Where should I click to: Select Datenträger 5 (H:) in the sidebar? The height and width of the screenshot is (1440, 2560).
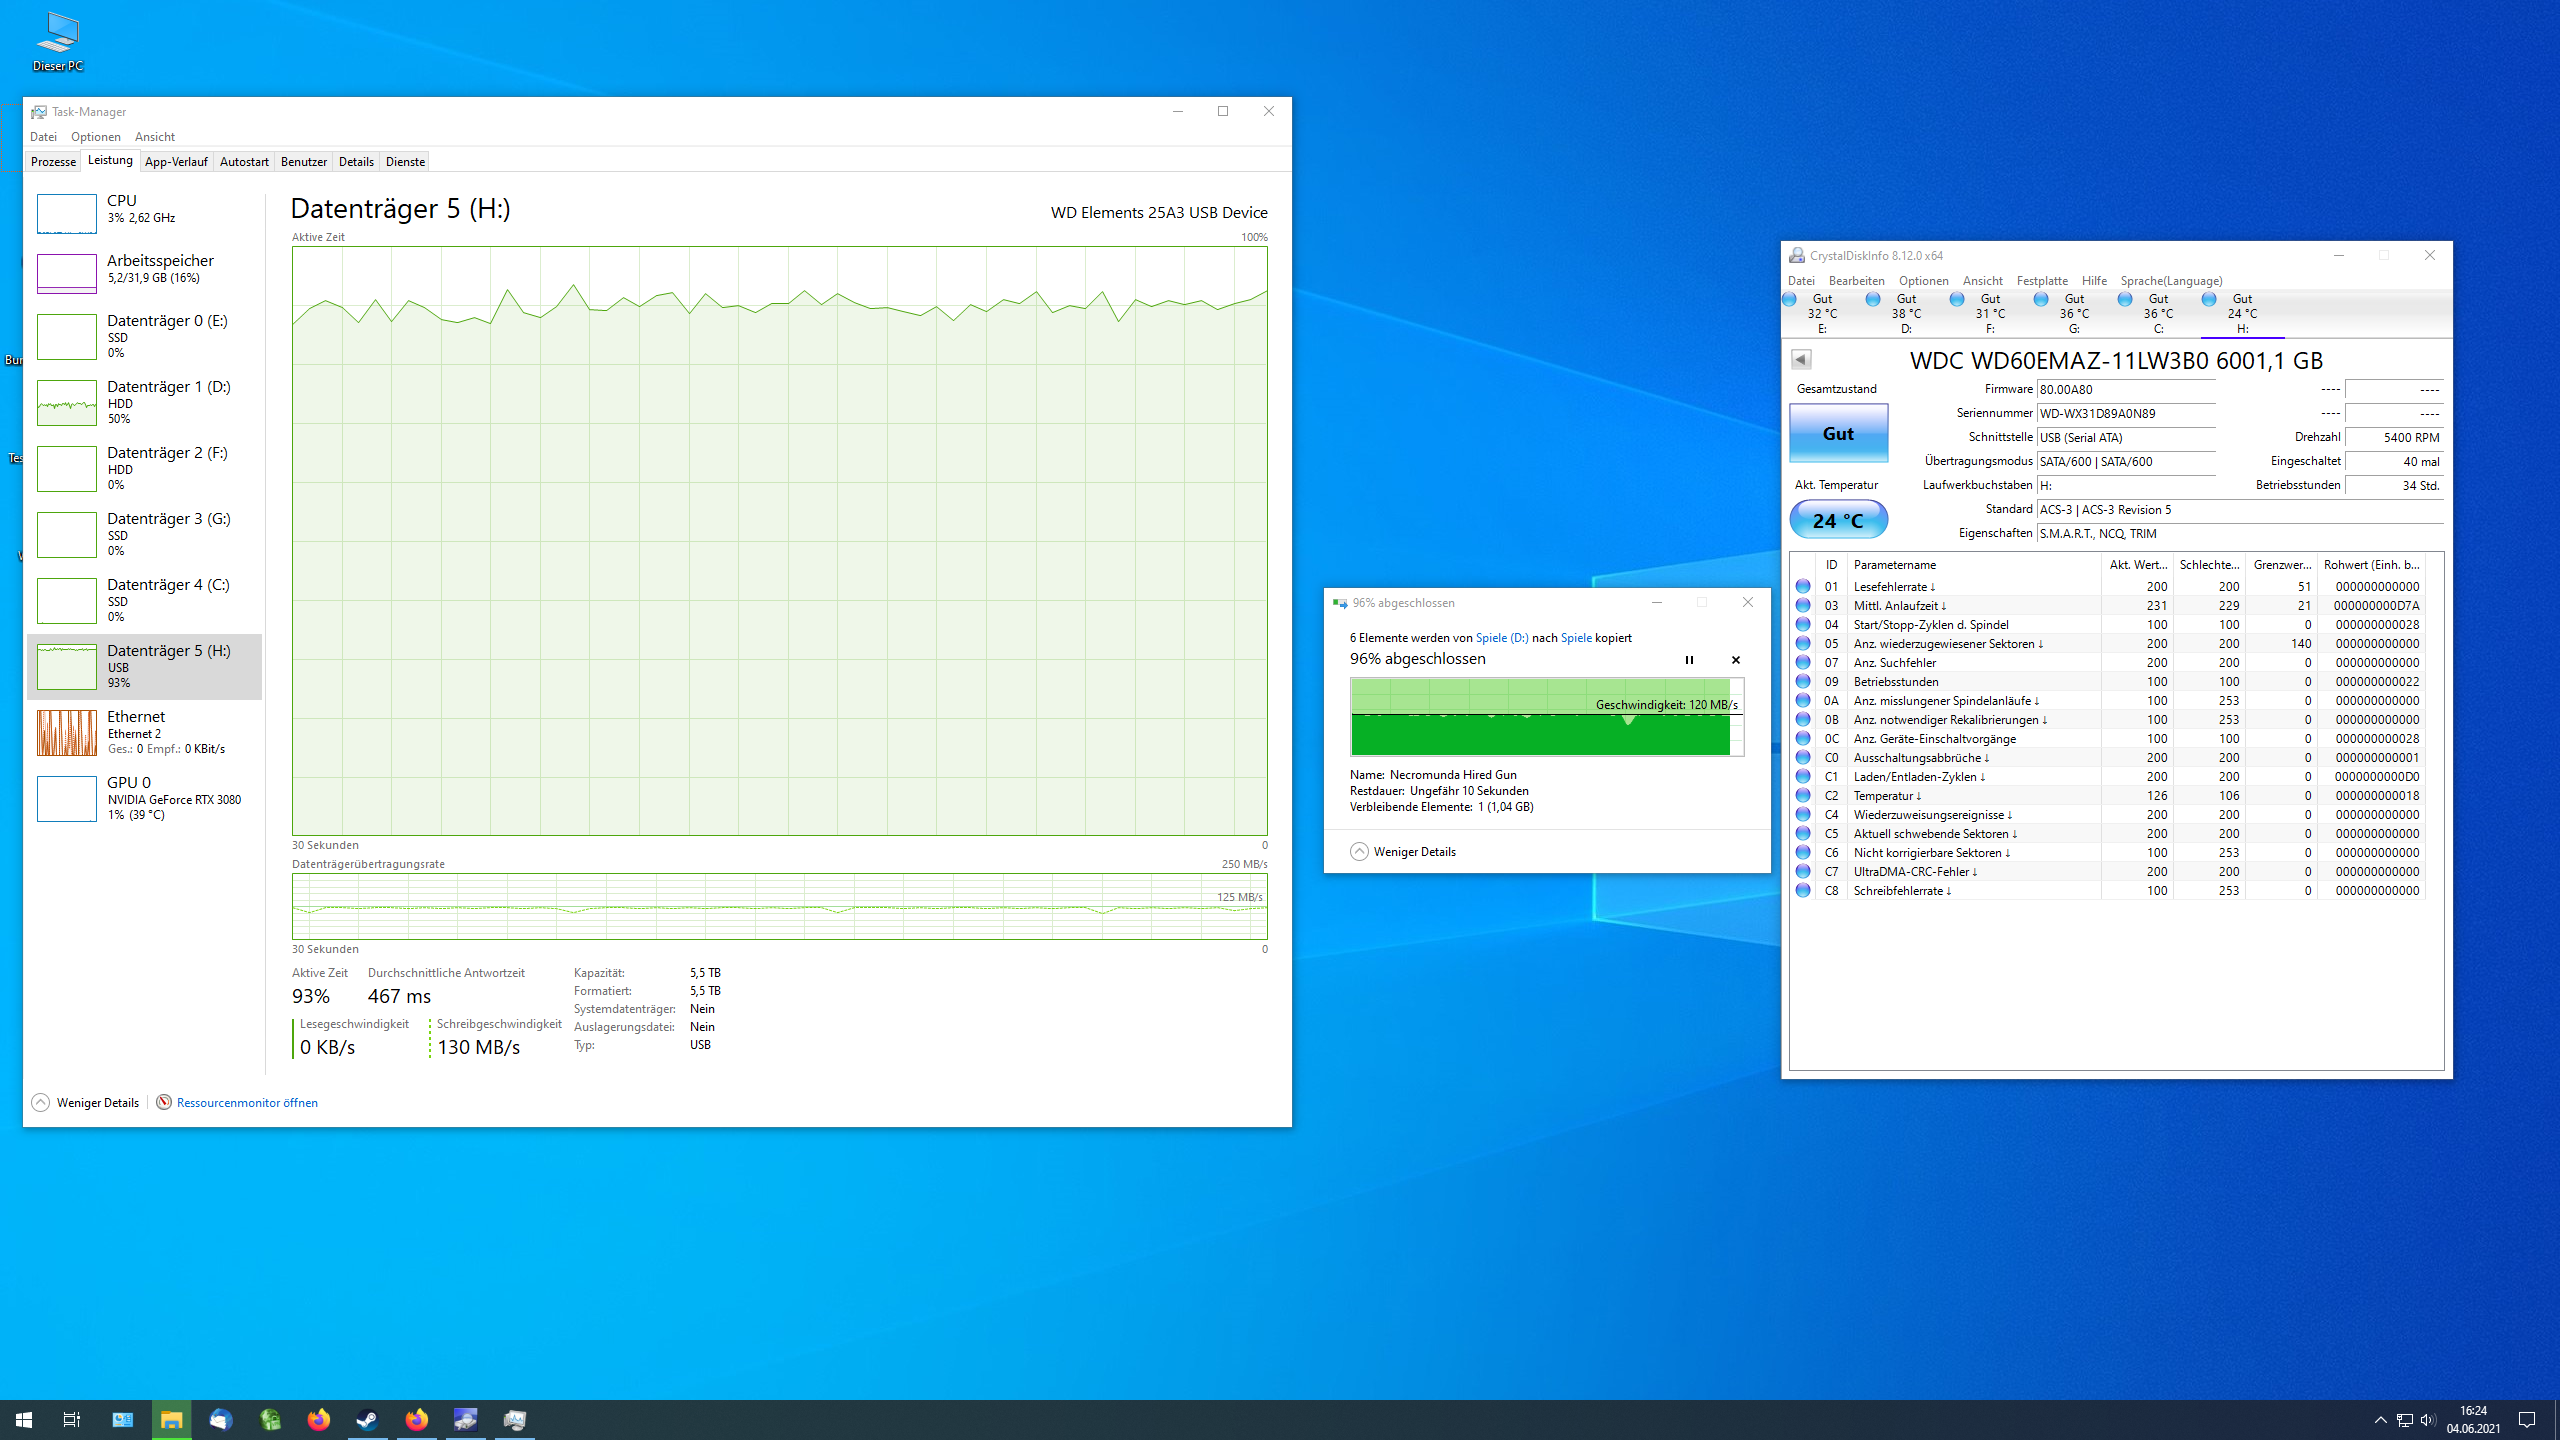pos(145,666)
